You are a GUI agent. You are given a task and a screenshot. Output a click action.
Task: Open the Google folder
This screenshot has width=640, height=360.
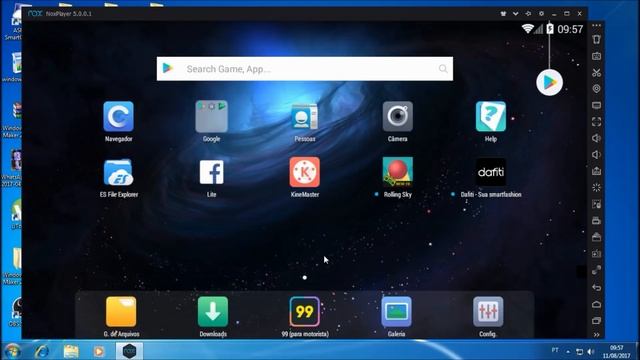(x=211, y=117)
